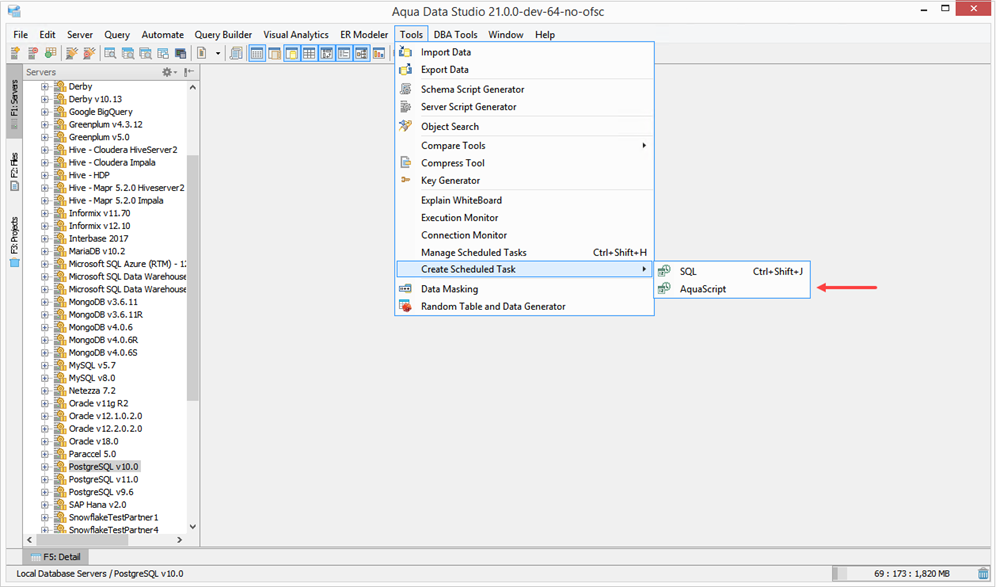997x587 pixels.
Task: Open the Visual Analytics menu
Action: pyautogui.click(x=296, y=34)
